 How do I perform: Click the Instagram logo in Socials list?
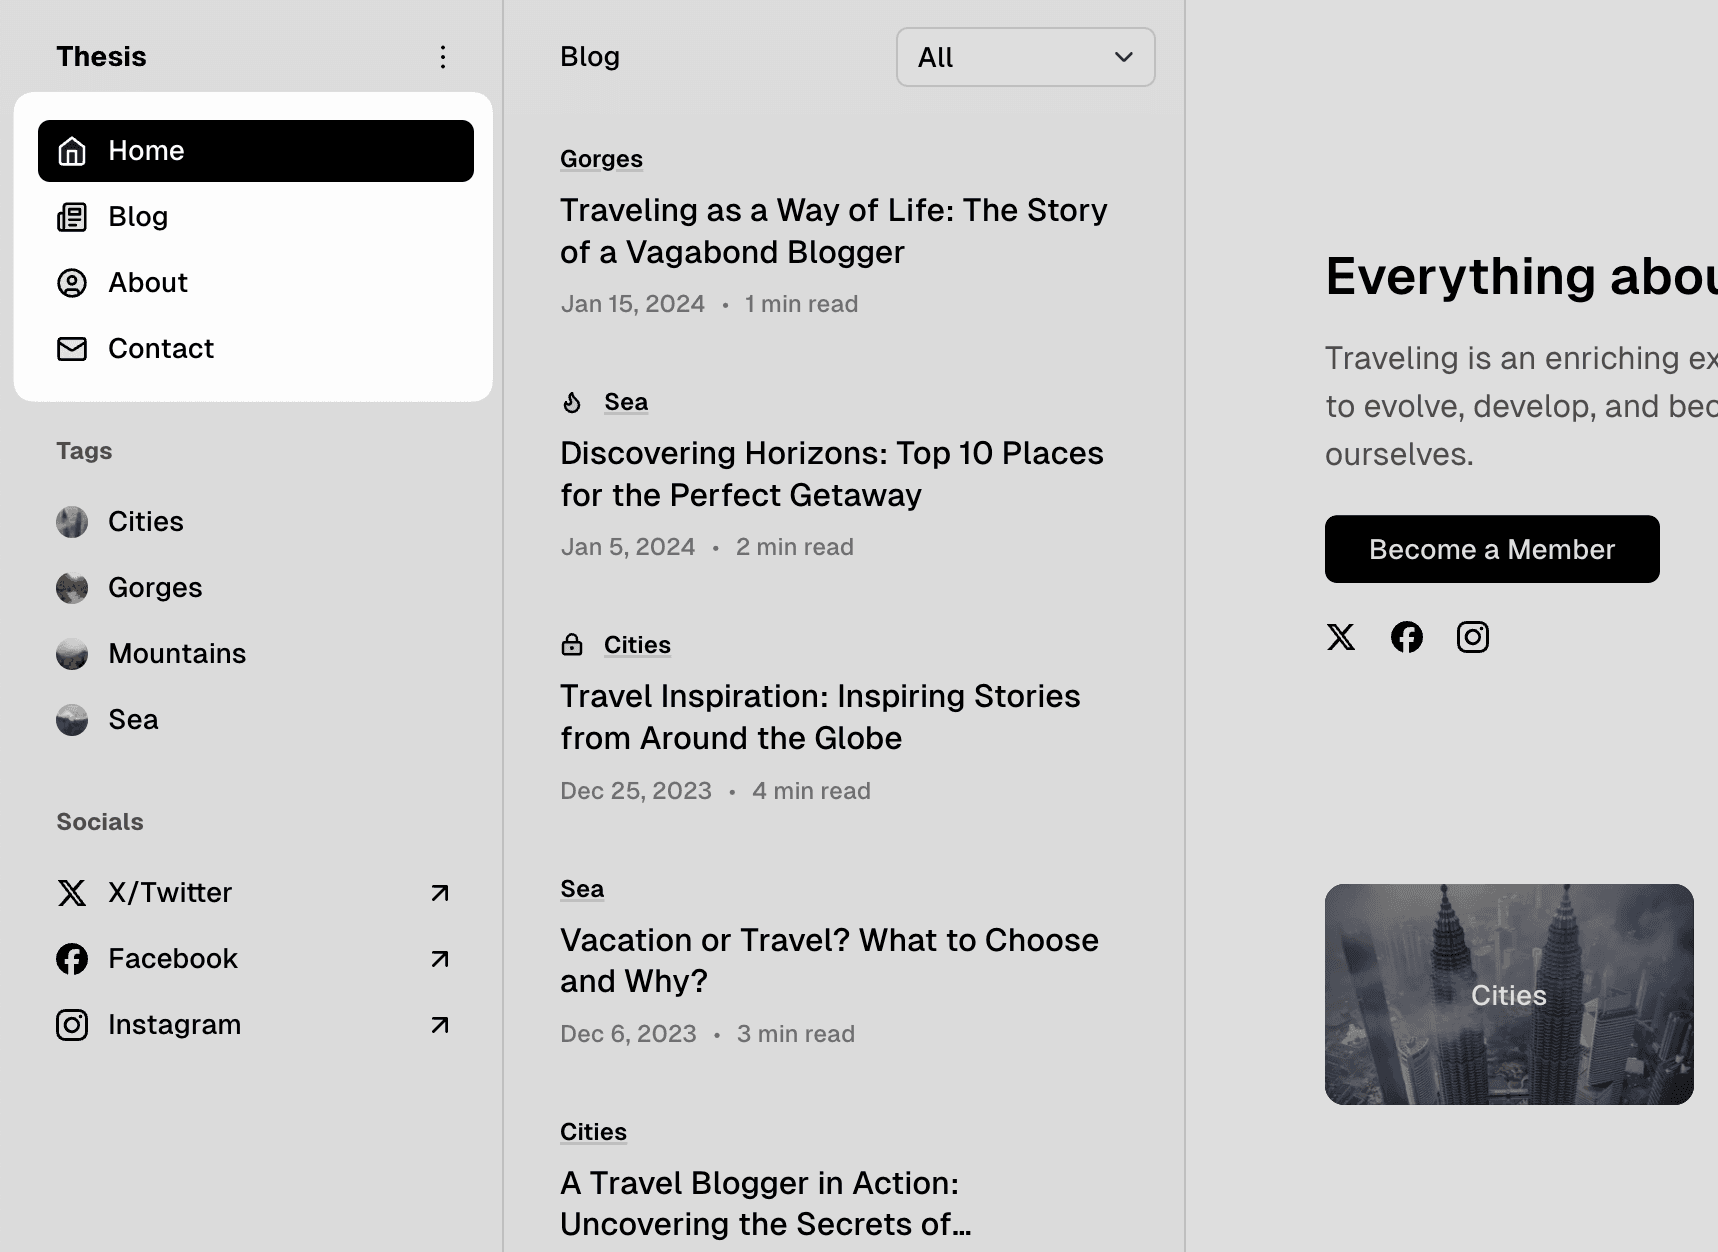(x=72, y=1025)
